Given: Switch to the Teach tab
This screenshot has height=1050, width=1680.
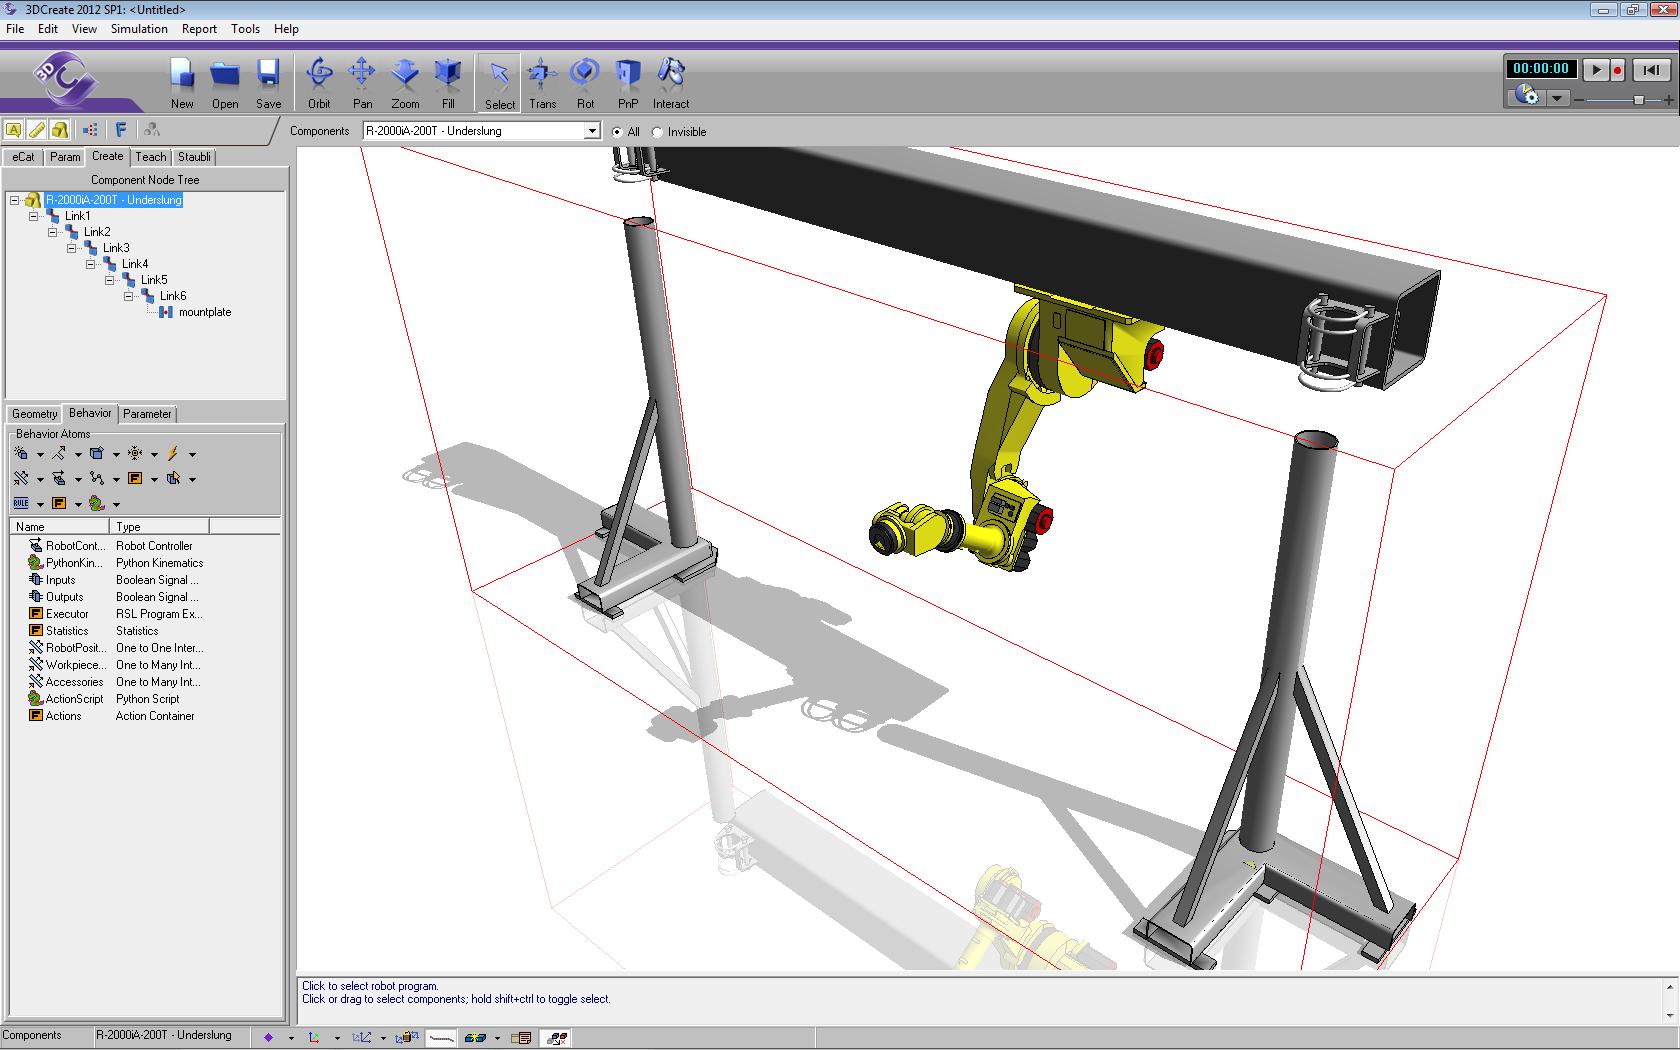Looking at the screenshot, I should 151,157.
